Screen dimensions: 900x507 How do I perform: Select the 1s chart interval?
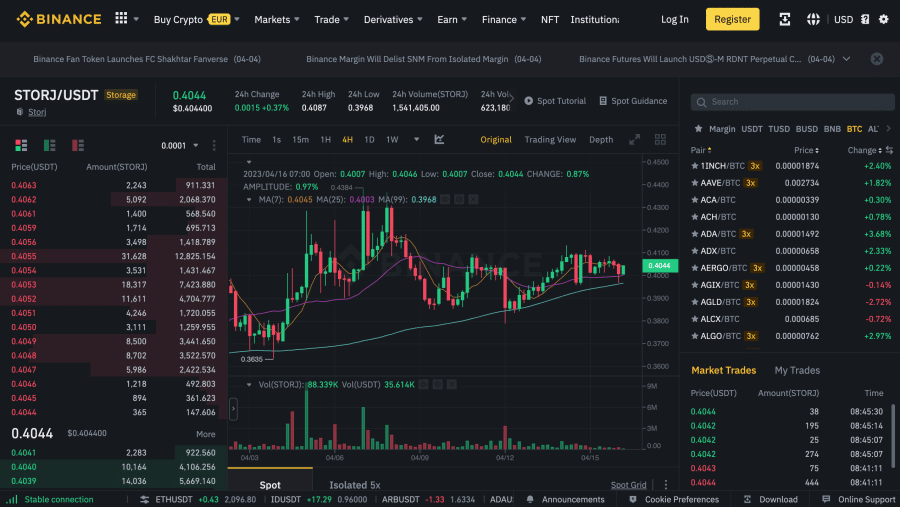point(276,140)
